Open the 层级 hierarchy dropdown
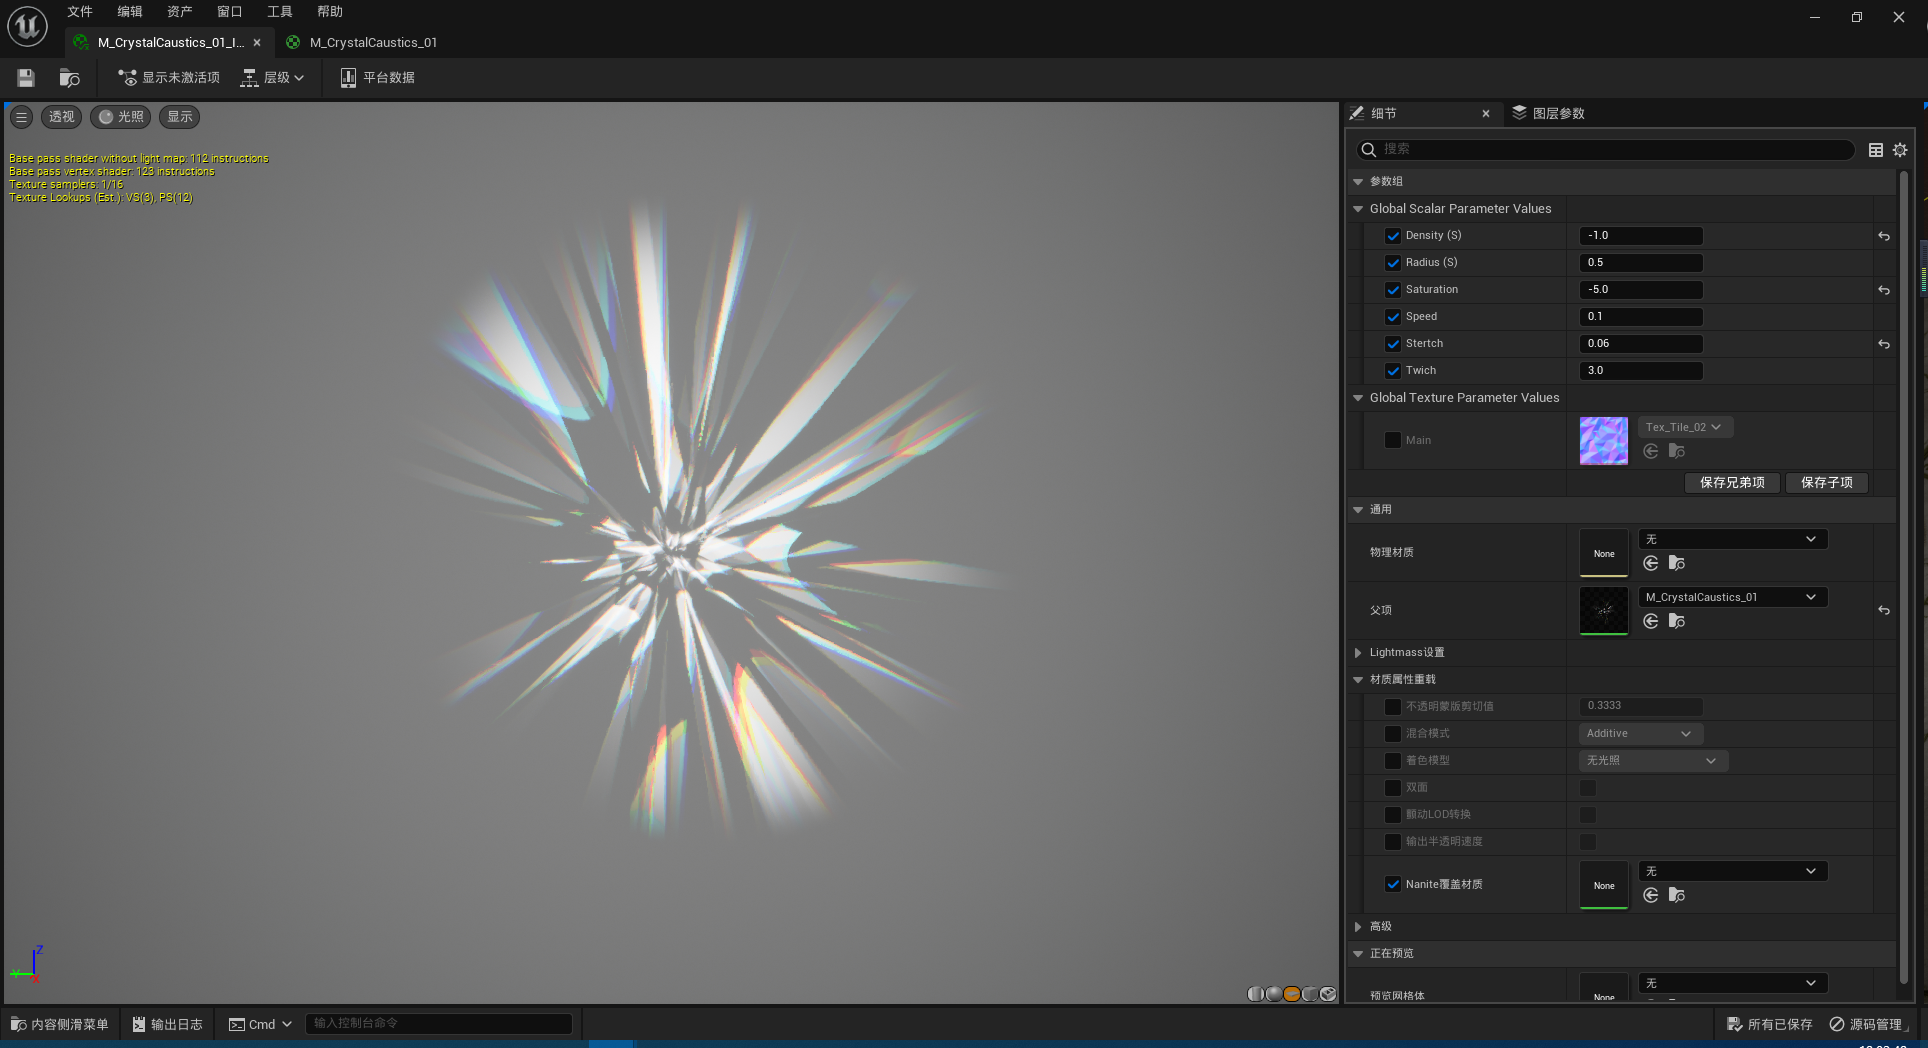The image size is (1928, 1048). (273, 78)
